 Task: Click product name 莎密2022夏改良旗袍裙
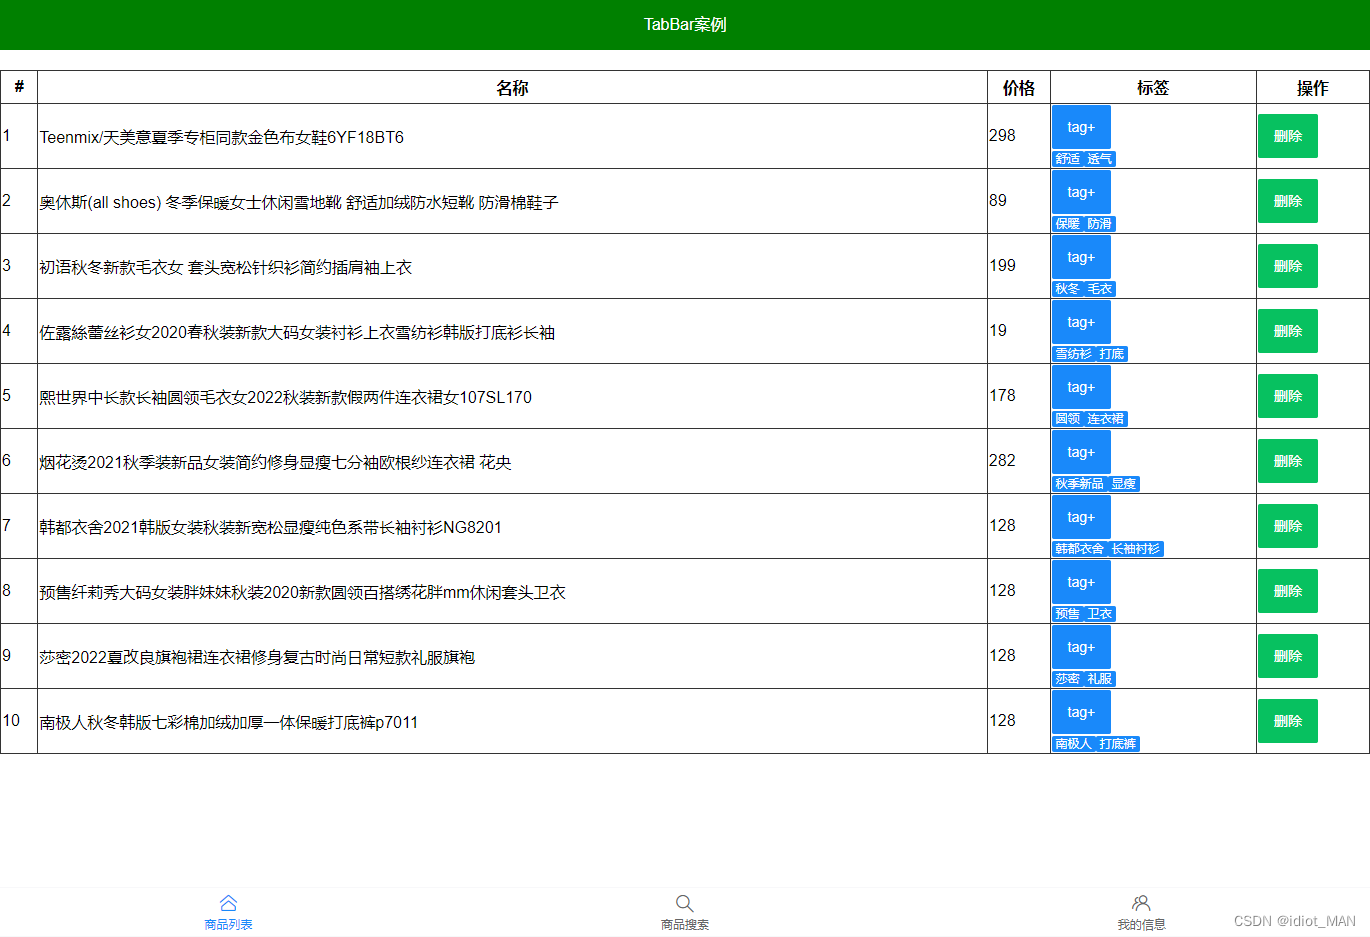(x=257, y=657)
